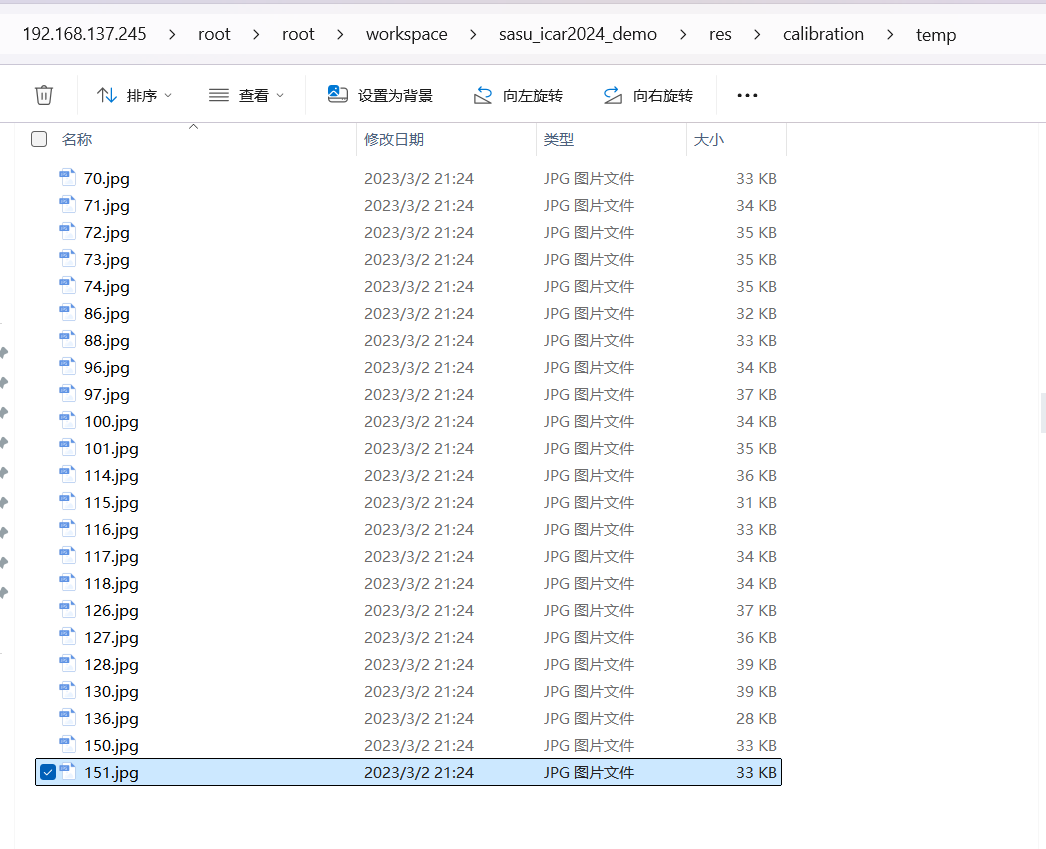Open the three-dots more options menu

point(747,95)
